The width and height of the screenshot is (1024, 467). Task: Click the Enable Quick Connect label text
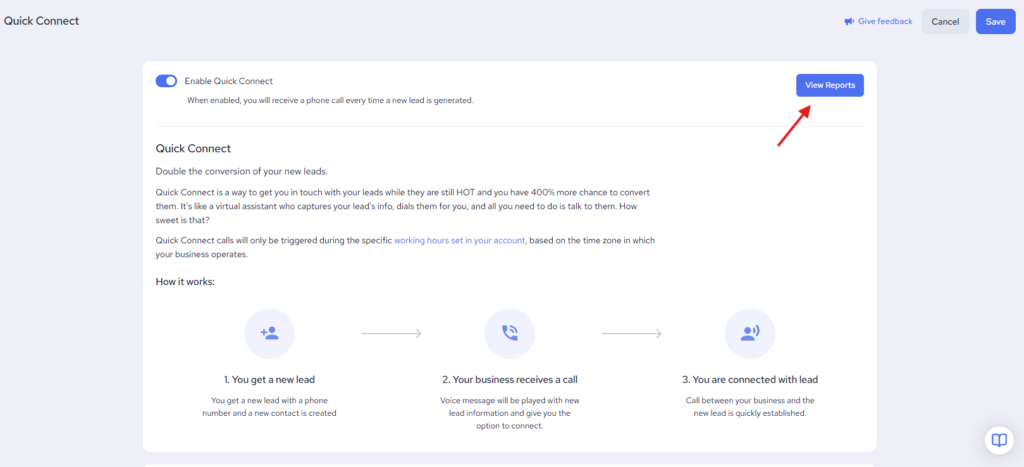click(x=228, y=81)
